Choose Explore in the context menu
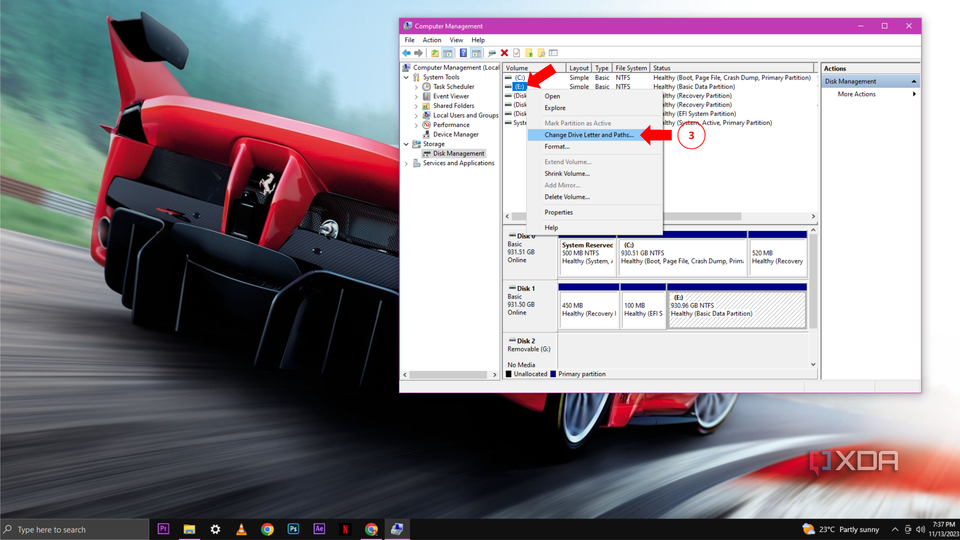960x540 pixels. click(x=594, y=108)
